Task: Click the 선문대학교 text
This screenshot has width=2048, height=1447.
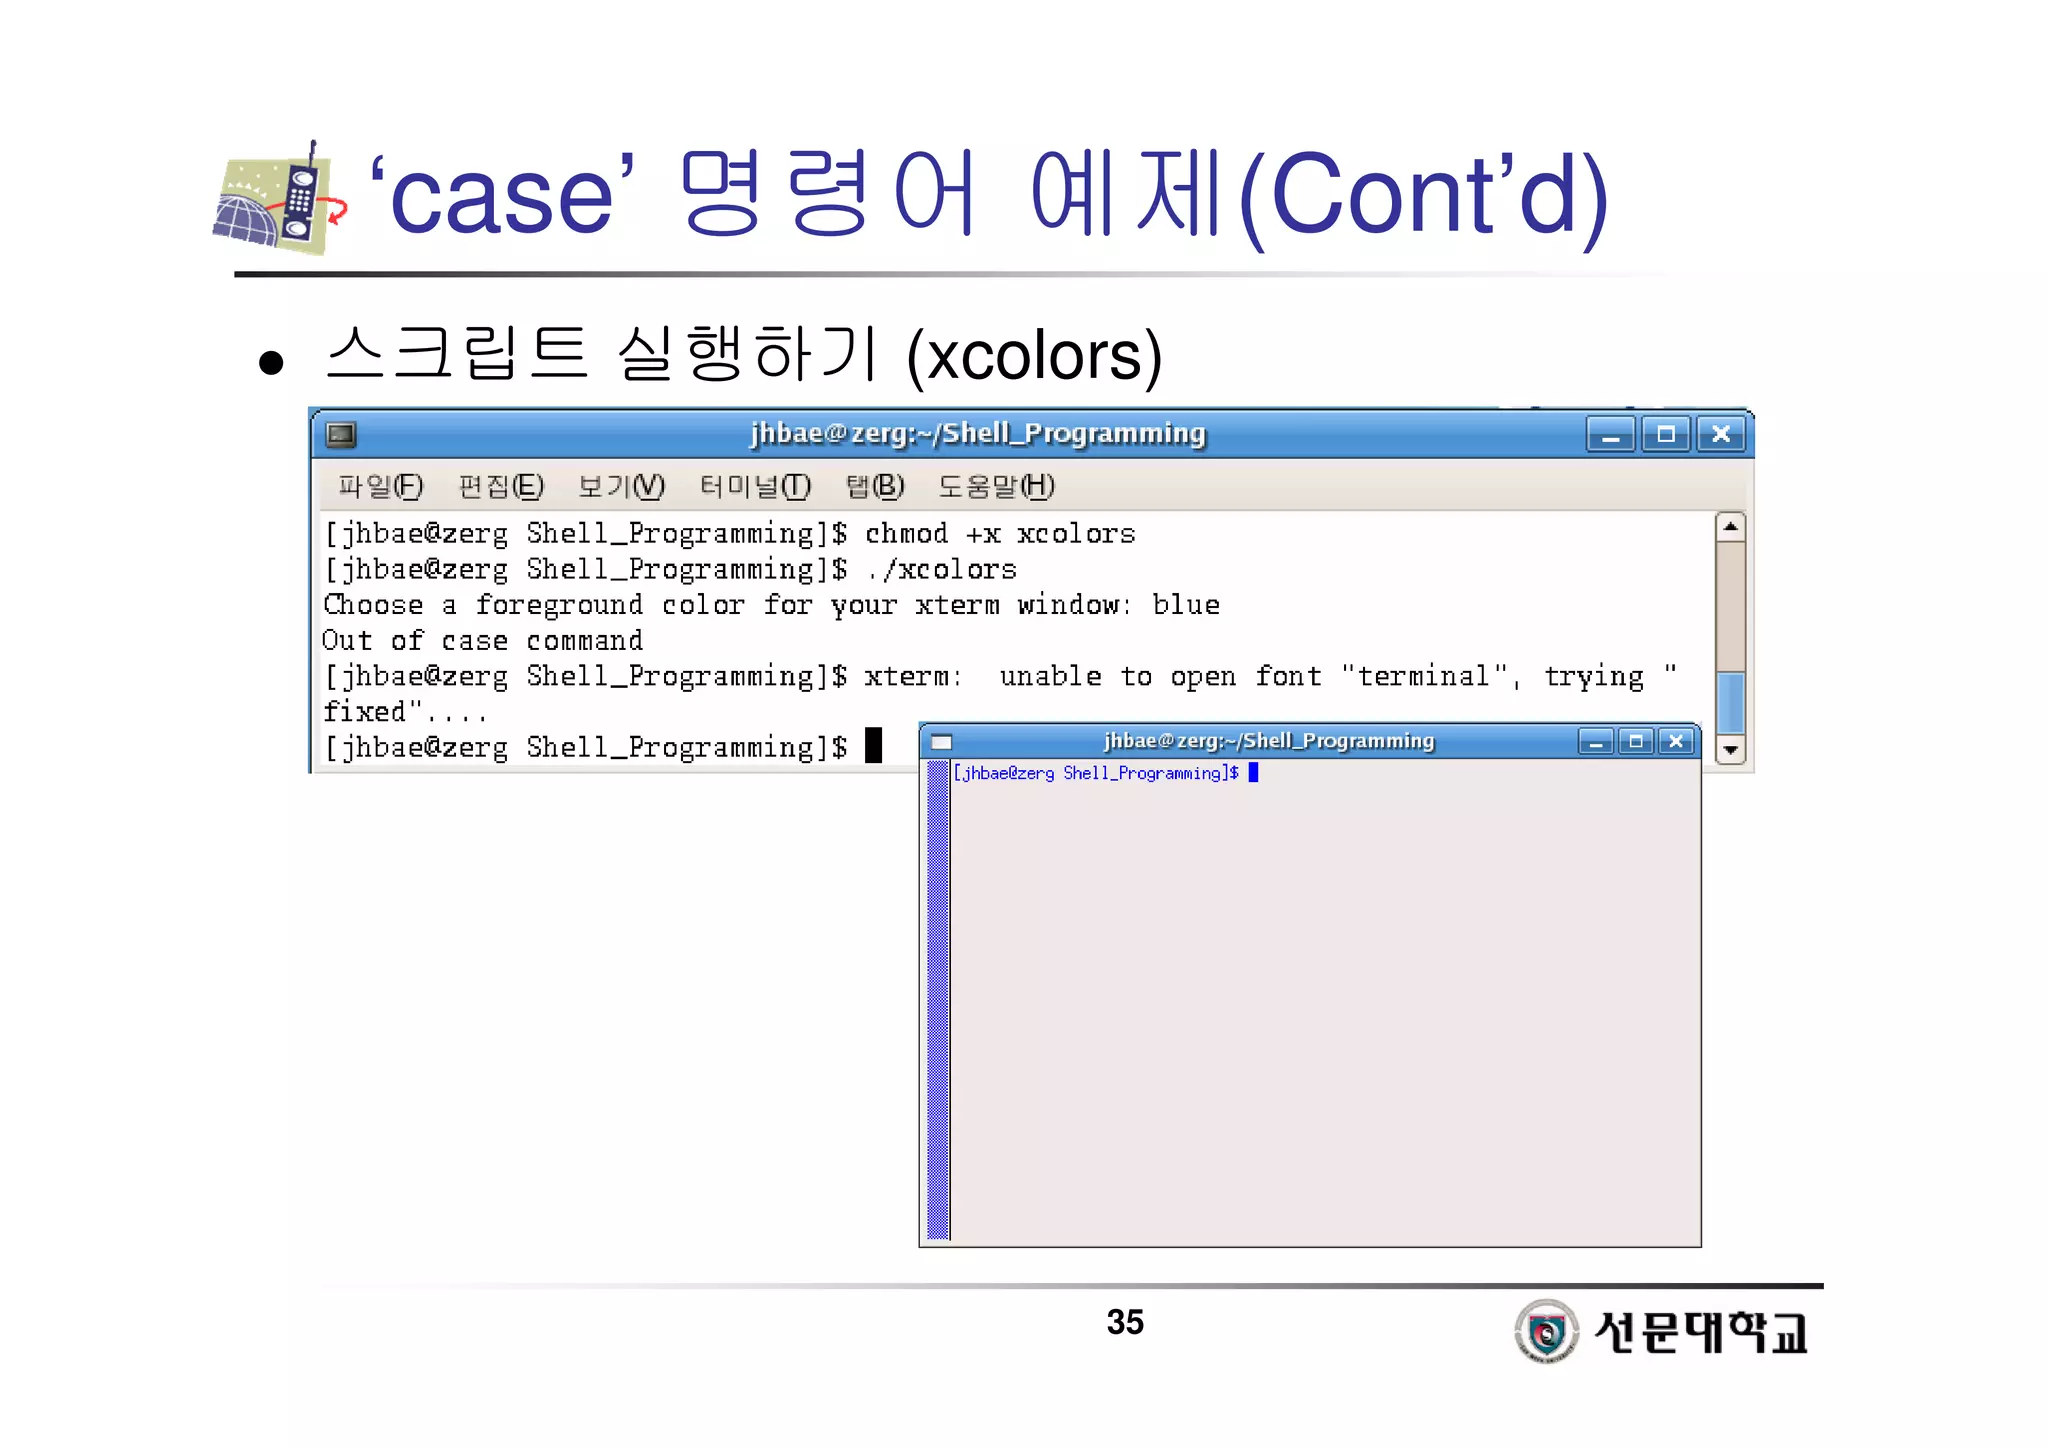Action: [x=1701, y=1332]
